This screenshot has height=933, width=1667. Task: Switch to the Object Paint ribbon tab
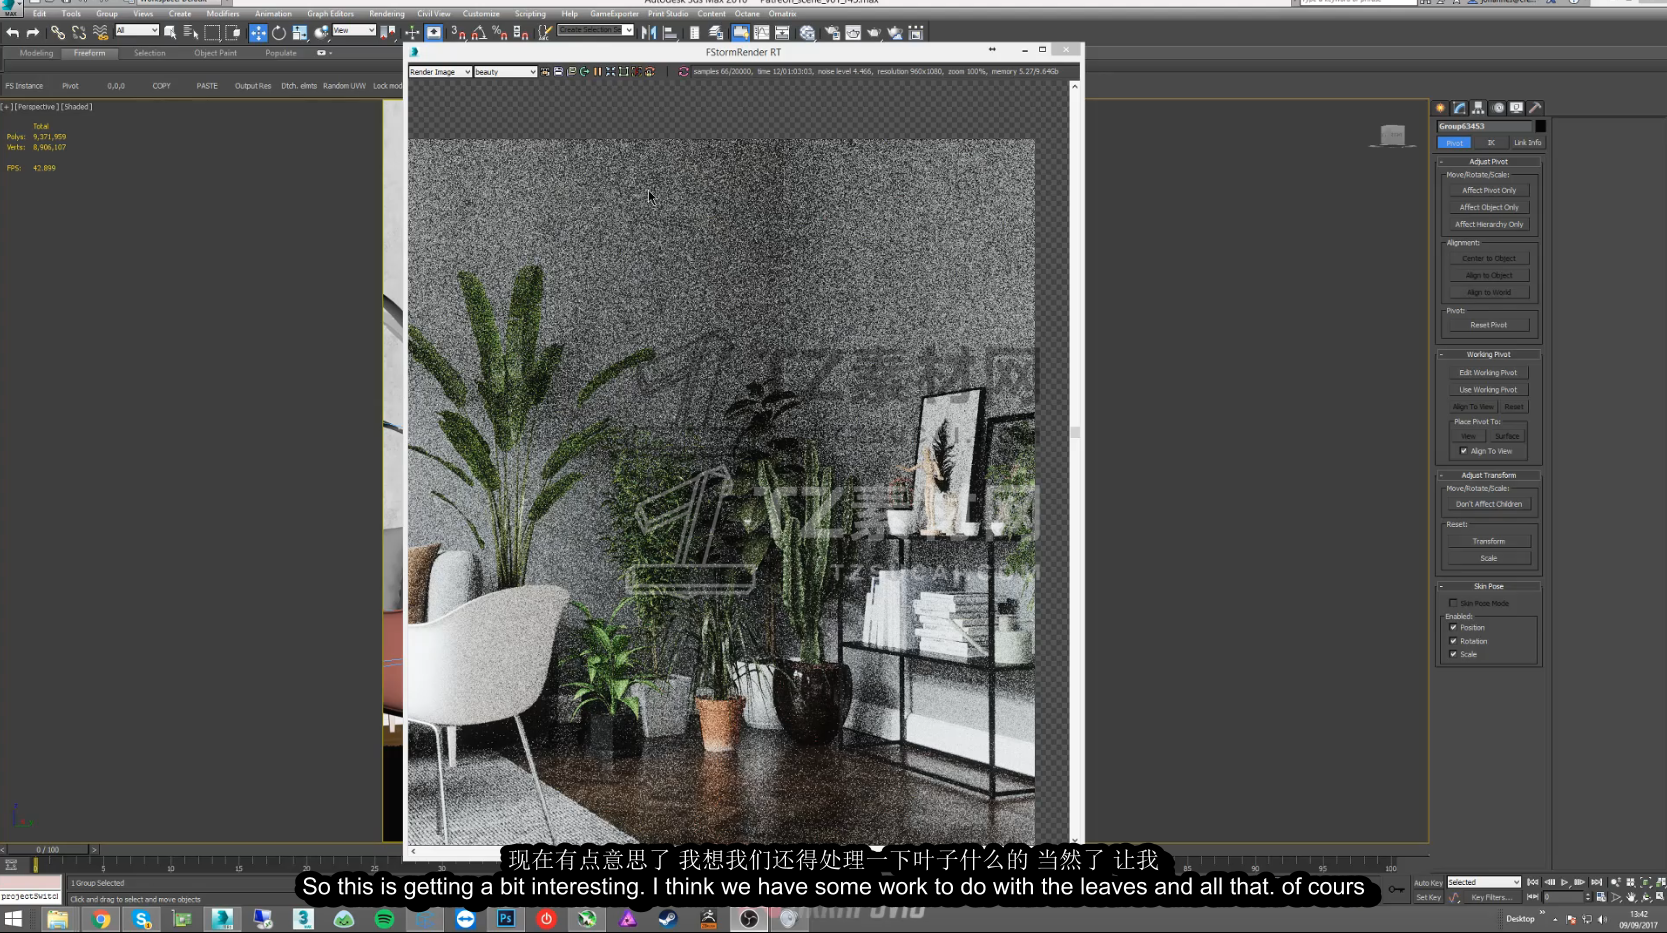point(215,53)
